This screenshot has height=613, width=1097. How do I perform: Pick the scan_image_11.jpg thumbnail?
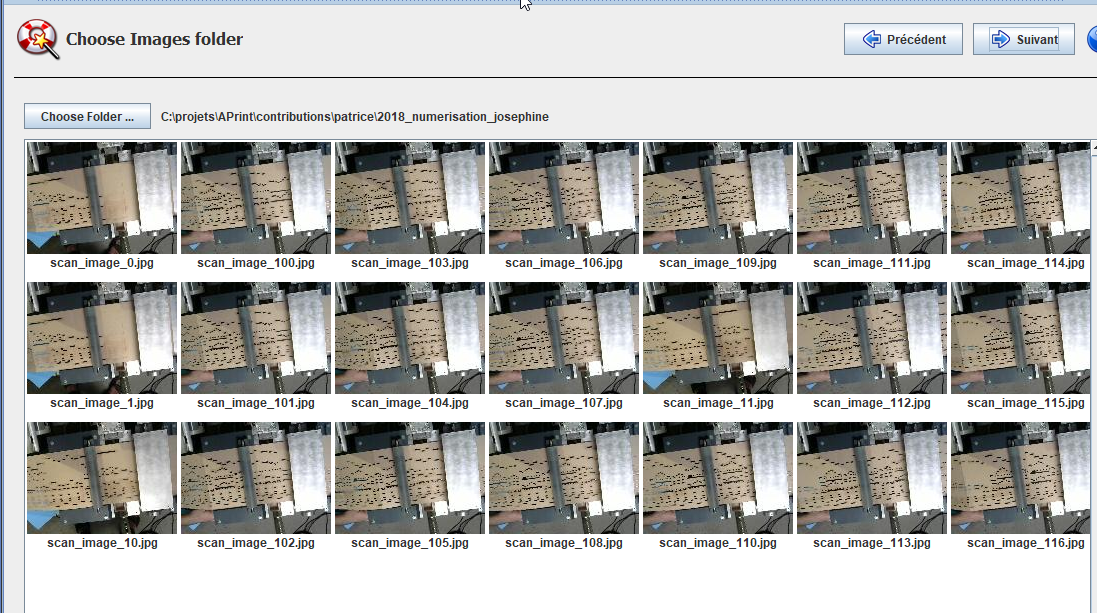(718, 338)
